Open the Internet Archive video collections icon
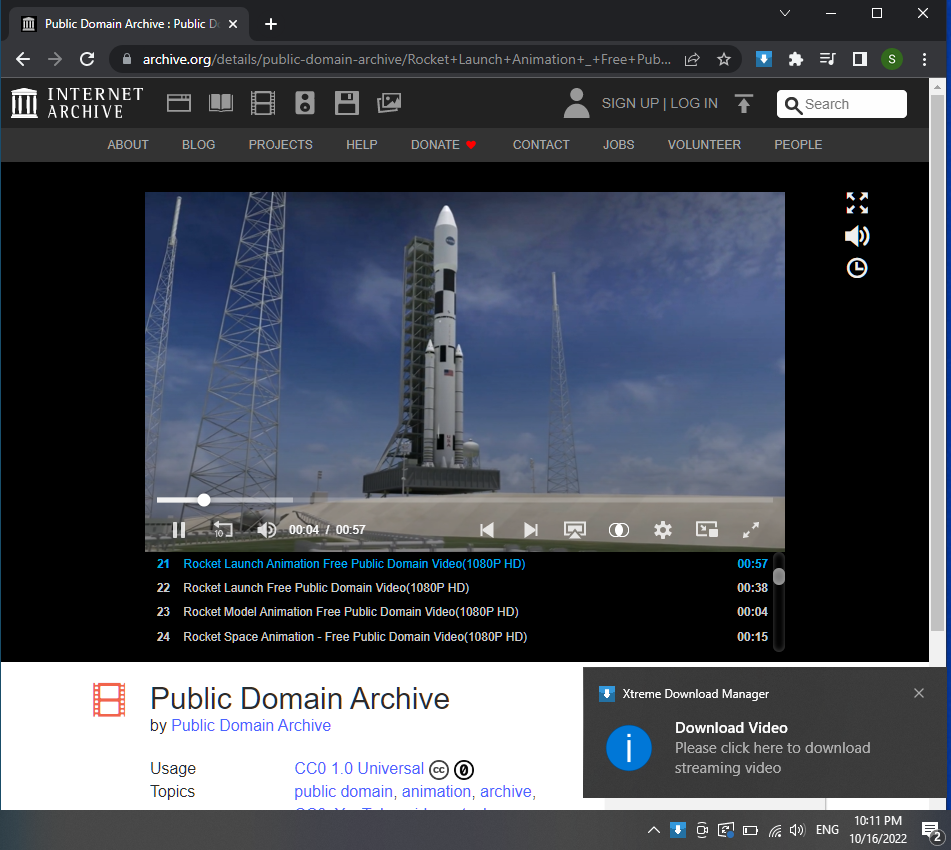951x850 pixels. pos(263,103)
